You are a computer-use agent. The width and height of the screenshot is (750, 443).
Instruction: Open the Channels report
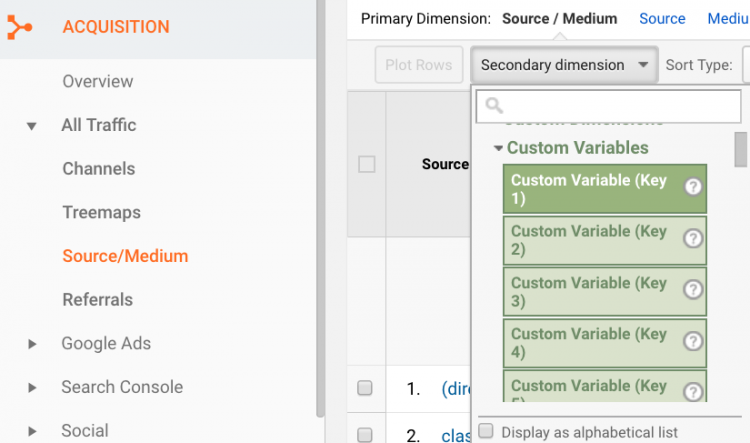click(x=98, y=169)
